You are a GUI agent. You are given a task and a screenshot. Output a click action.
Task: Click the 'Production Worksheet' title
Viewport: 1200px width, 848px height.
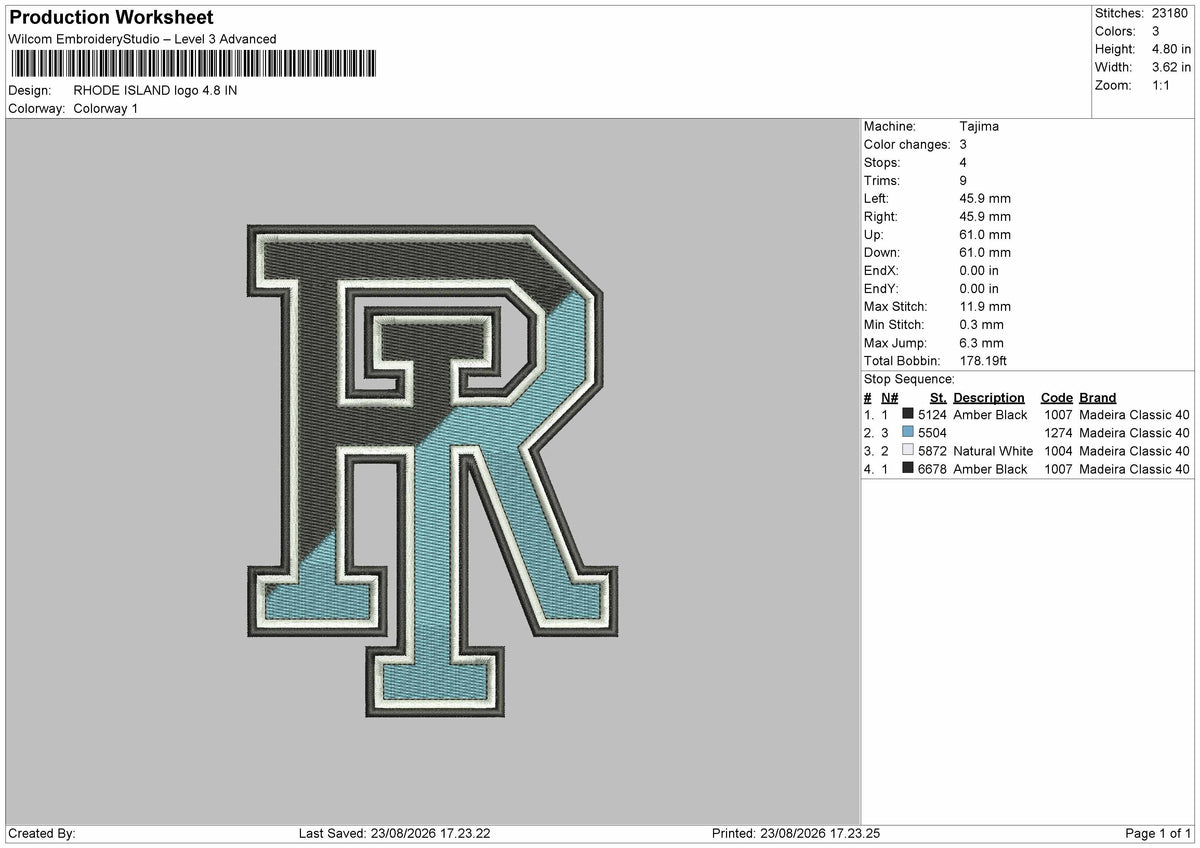click(111, 18)
